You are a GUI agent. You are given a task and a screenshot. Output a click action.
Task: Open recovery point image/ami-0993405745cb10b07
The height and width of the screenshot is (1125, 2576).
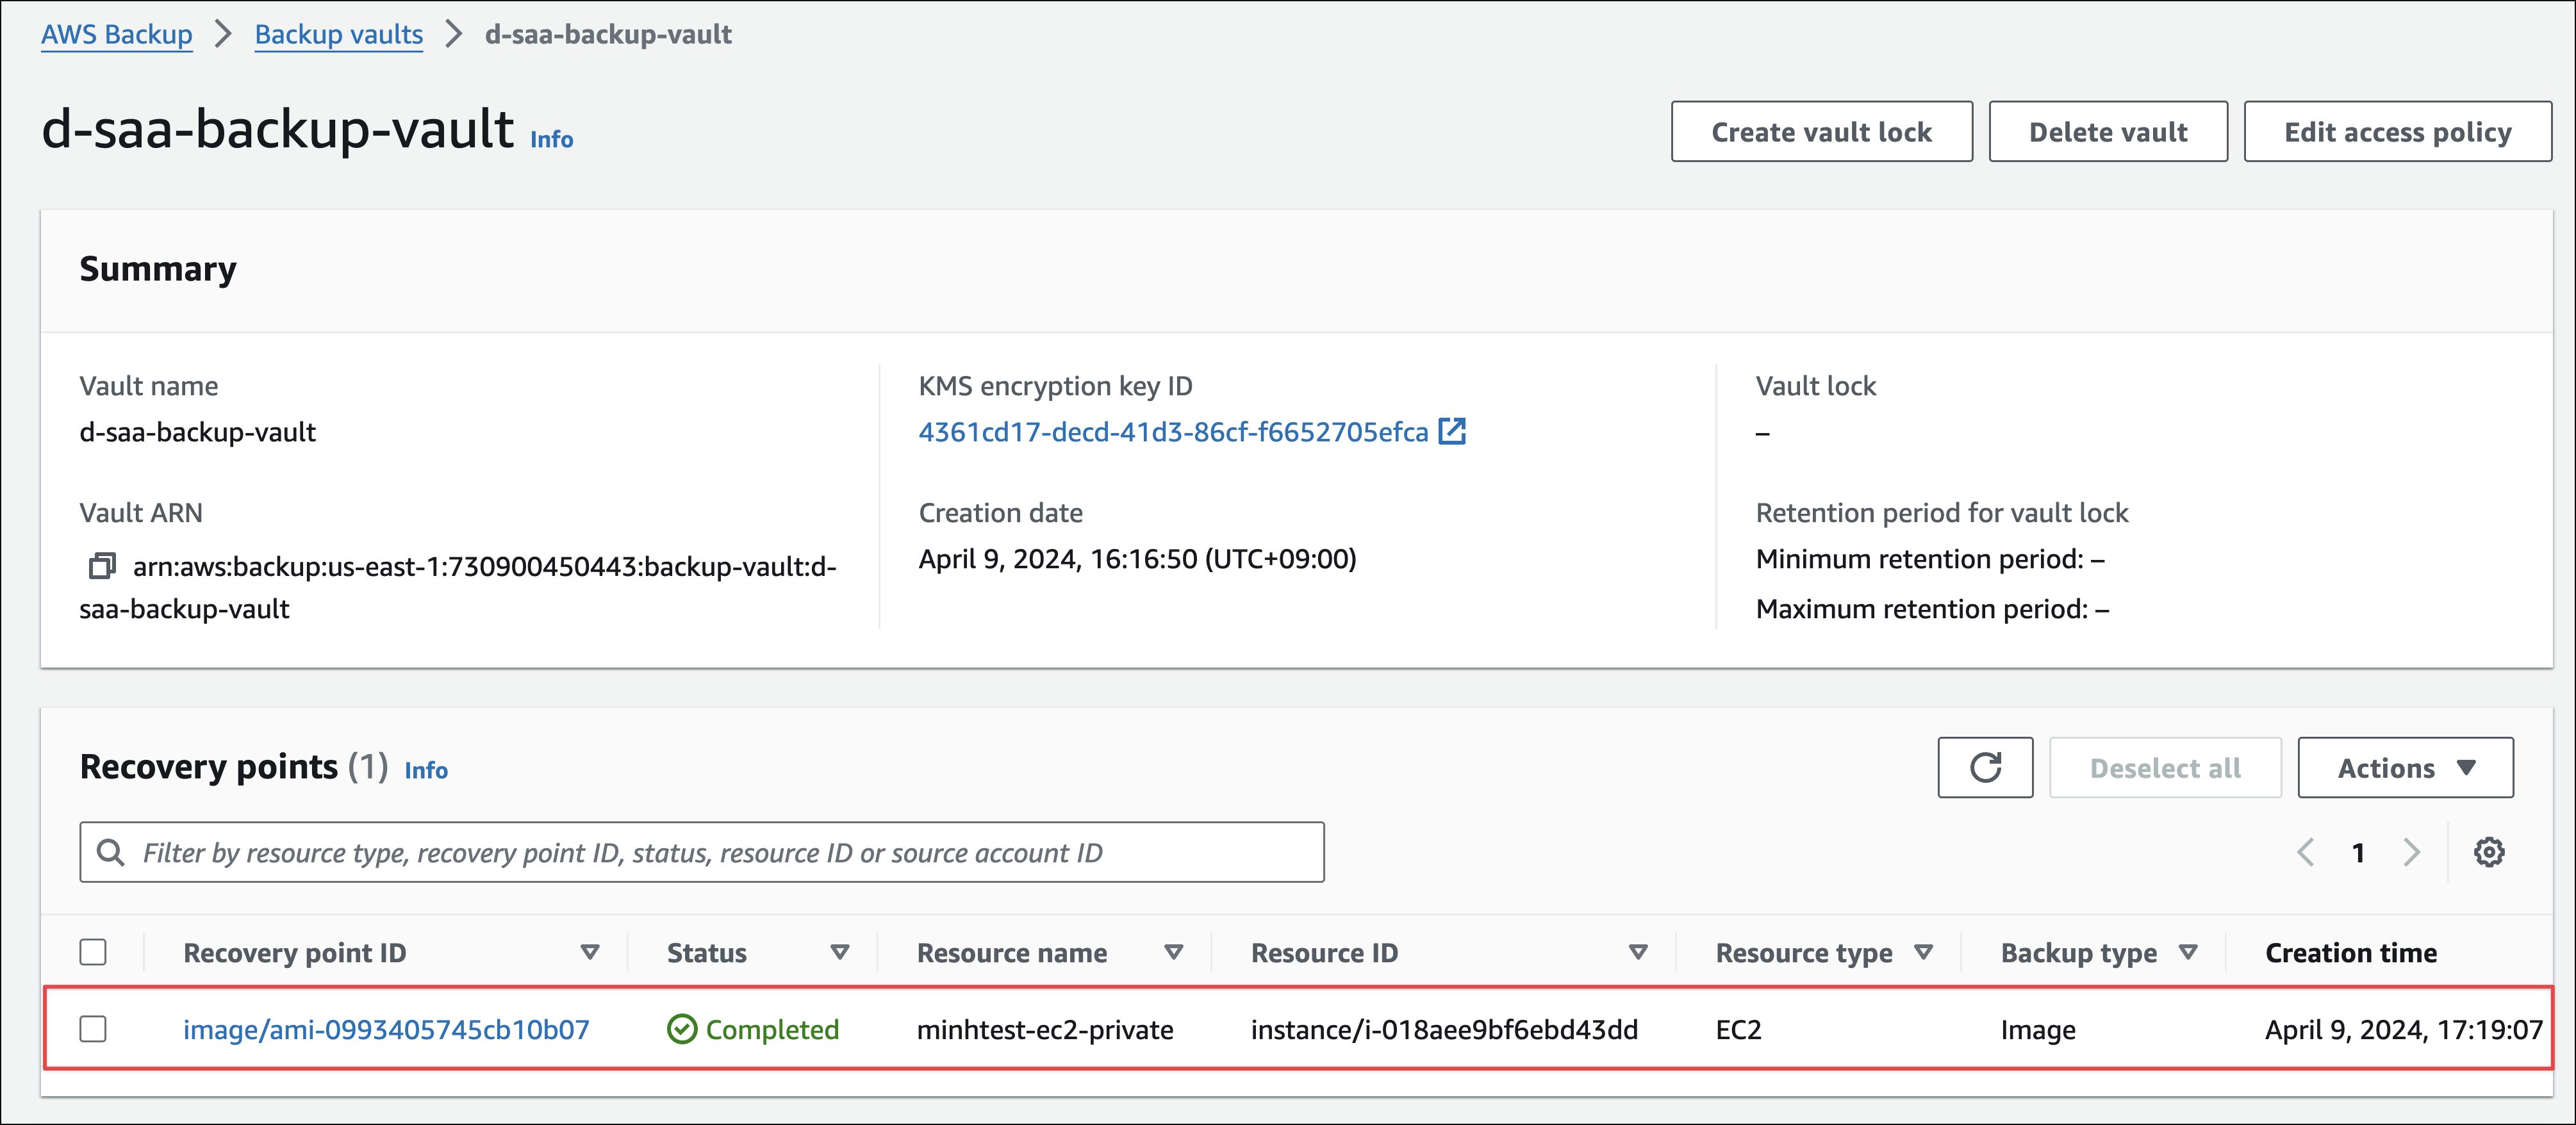[386, 1029]
